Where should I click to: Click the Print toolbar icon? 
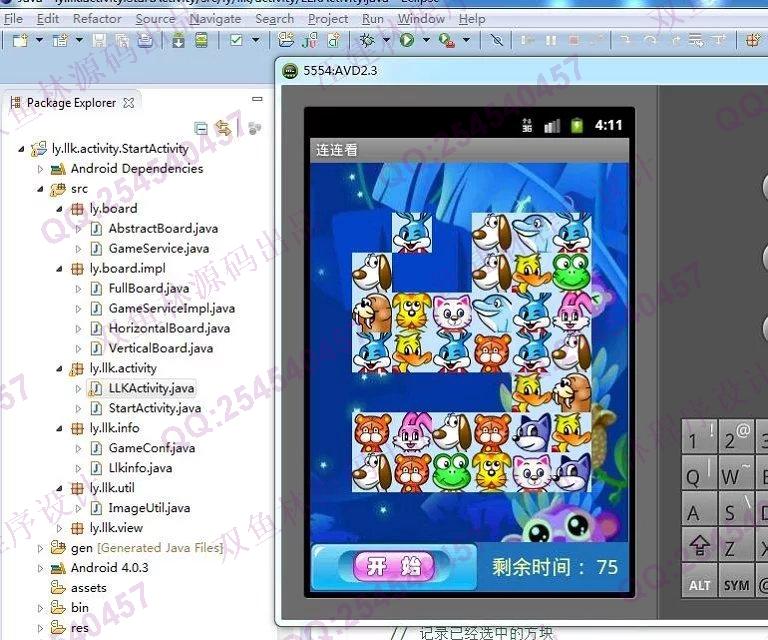144,40
